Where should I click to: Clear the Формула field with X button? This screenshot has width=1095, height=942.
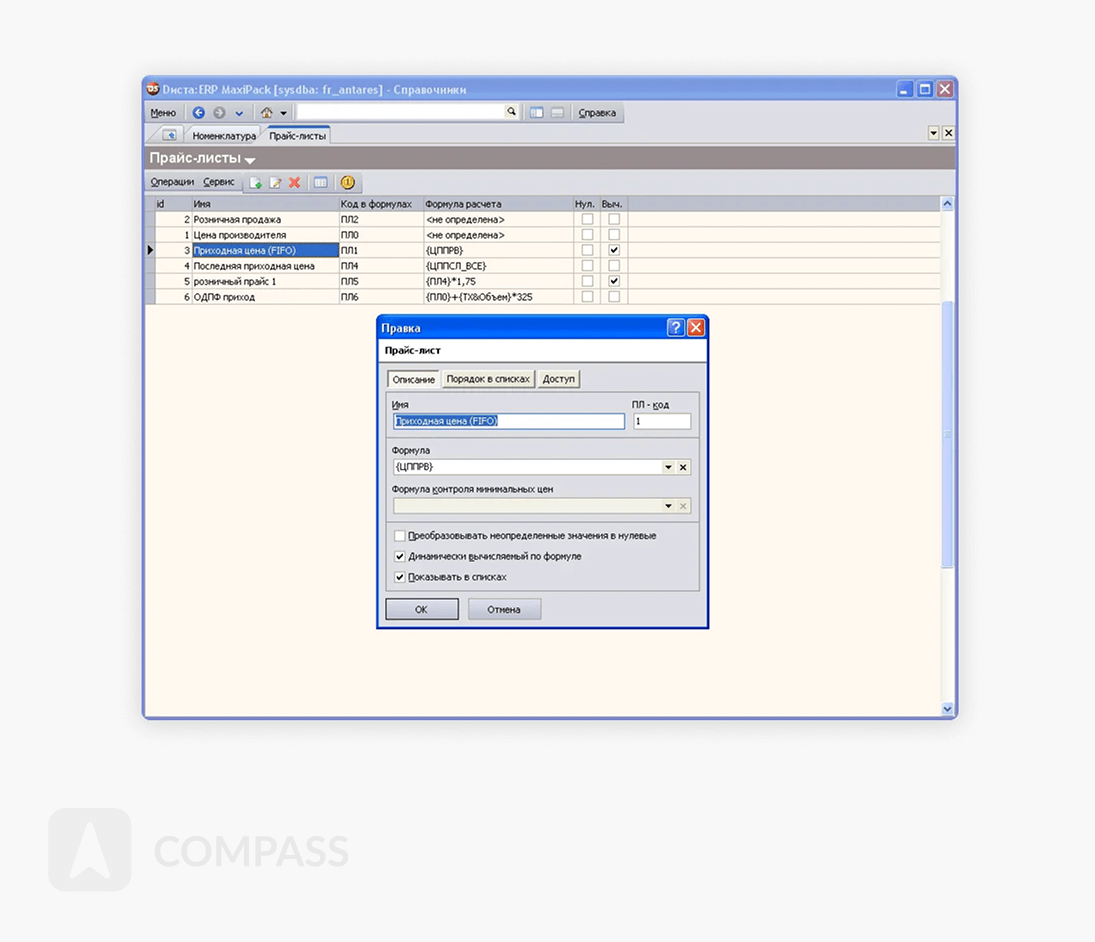[x=683, y=467]
